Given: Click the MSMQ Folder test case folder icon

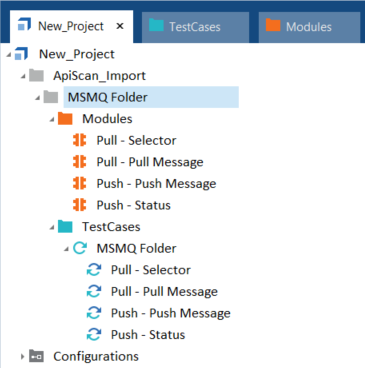Looking at the screenshot, I should [80, 248].
